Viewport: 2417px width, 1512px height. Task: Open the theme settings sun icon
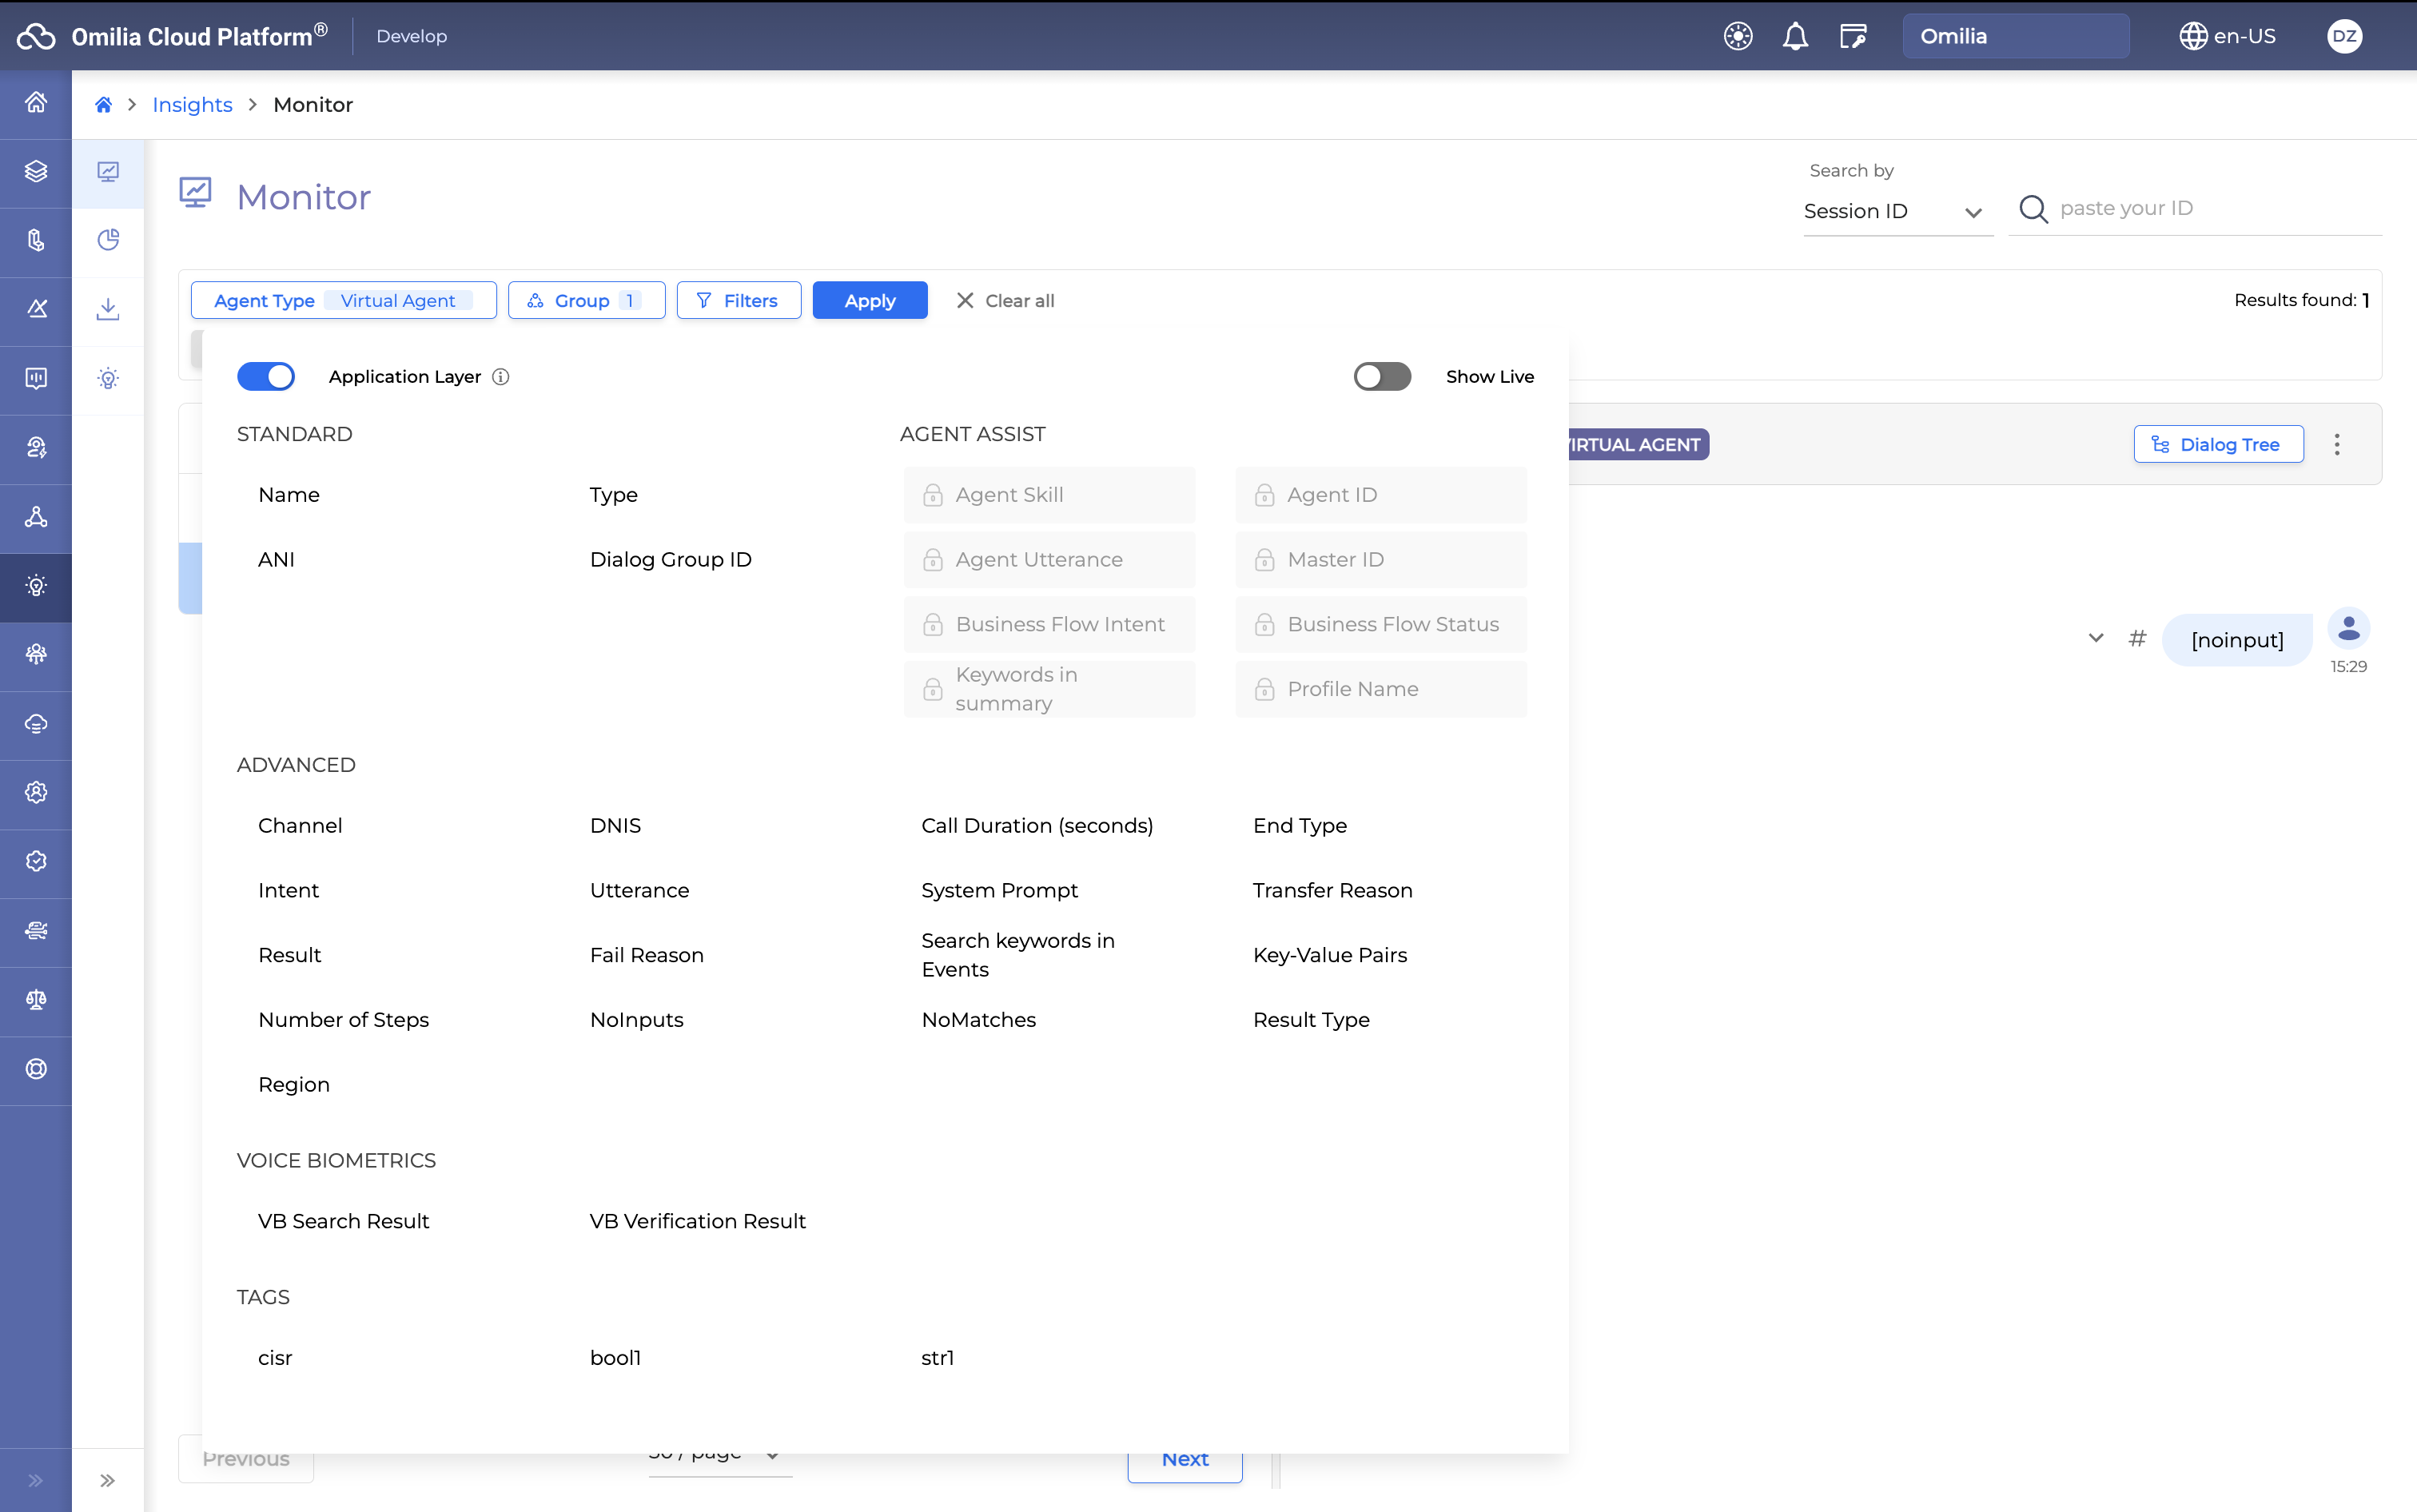coord(1738,37)
